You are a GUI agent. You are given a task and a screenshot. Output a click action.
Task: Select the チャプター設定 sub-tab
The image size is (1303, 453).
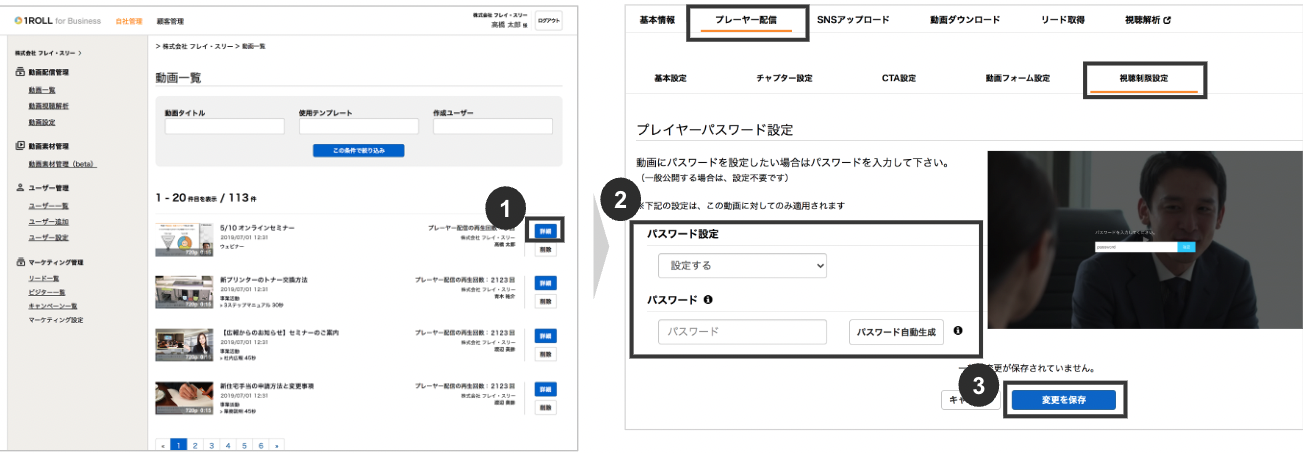(784, 78)
